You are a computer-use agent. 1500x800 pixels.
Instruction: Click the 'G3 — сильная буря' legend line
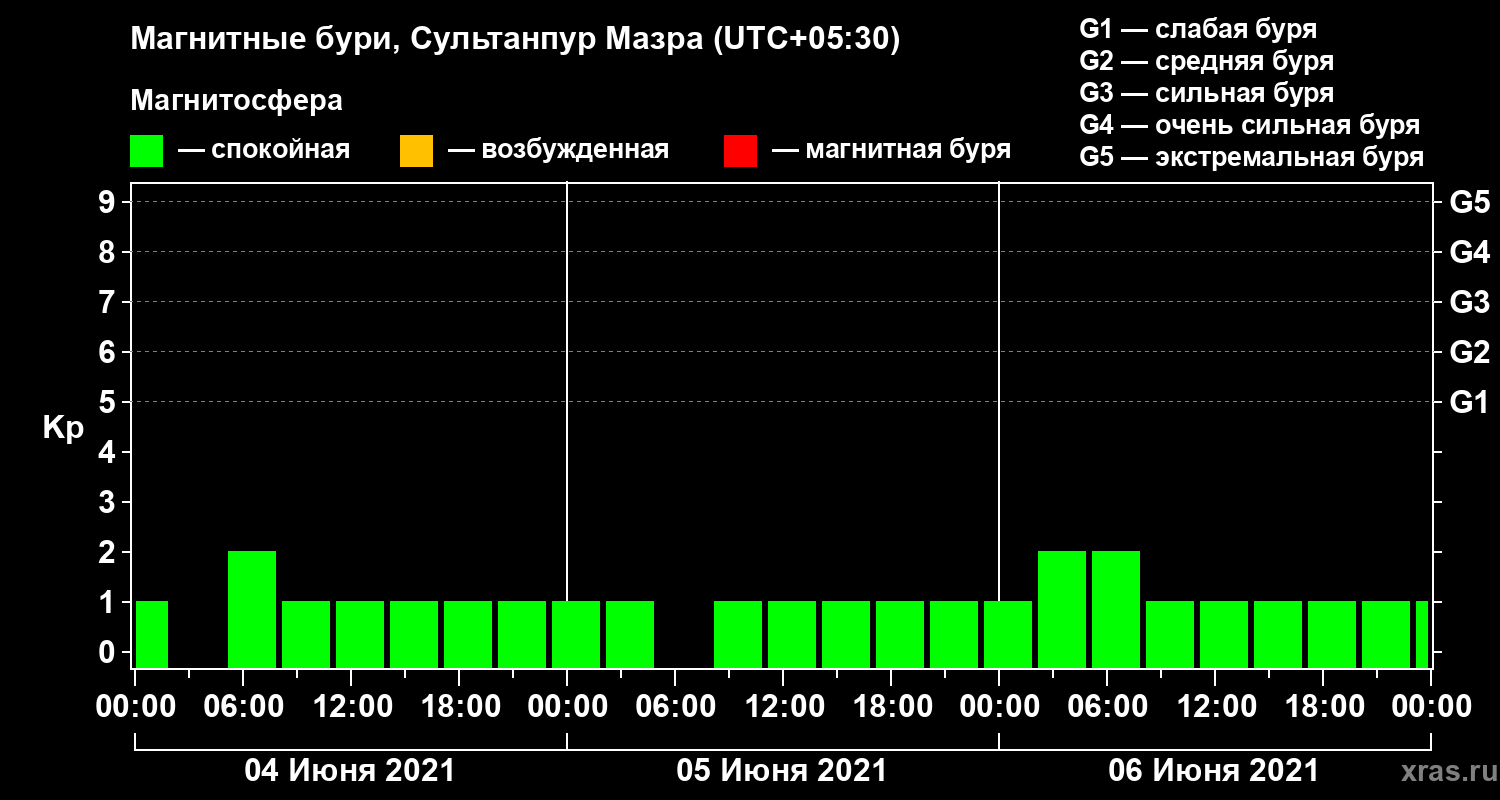[1207, 93]
